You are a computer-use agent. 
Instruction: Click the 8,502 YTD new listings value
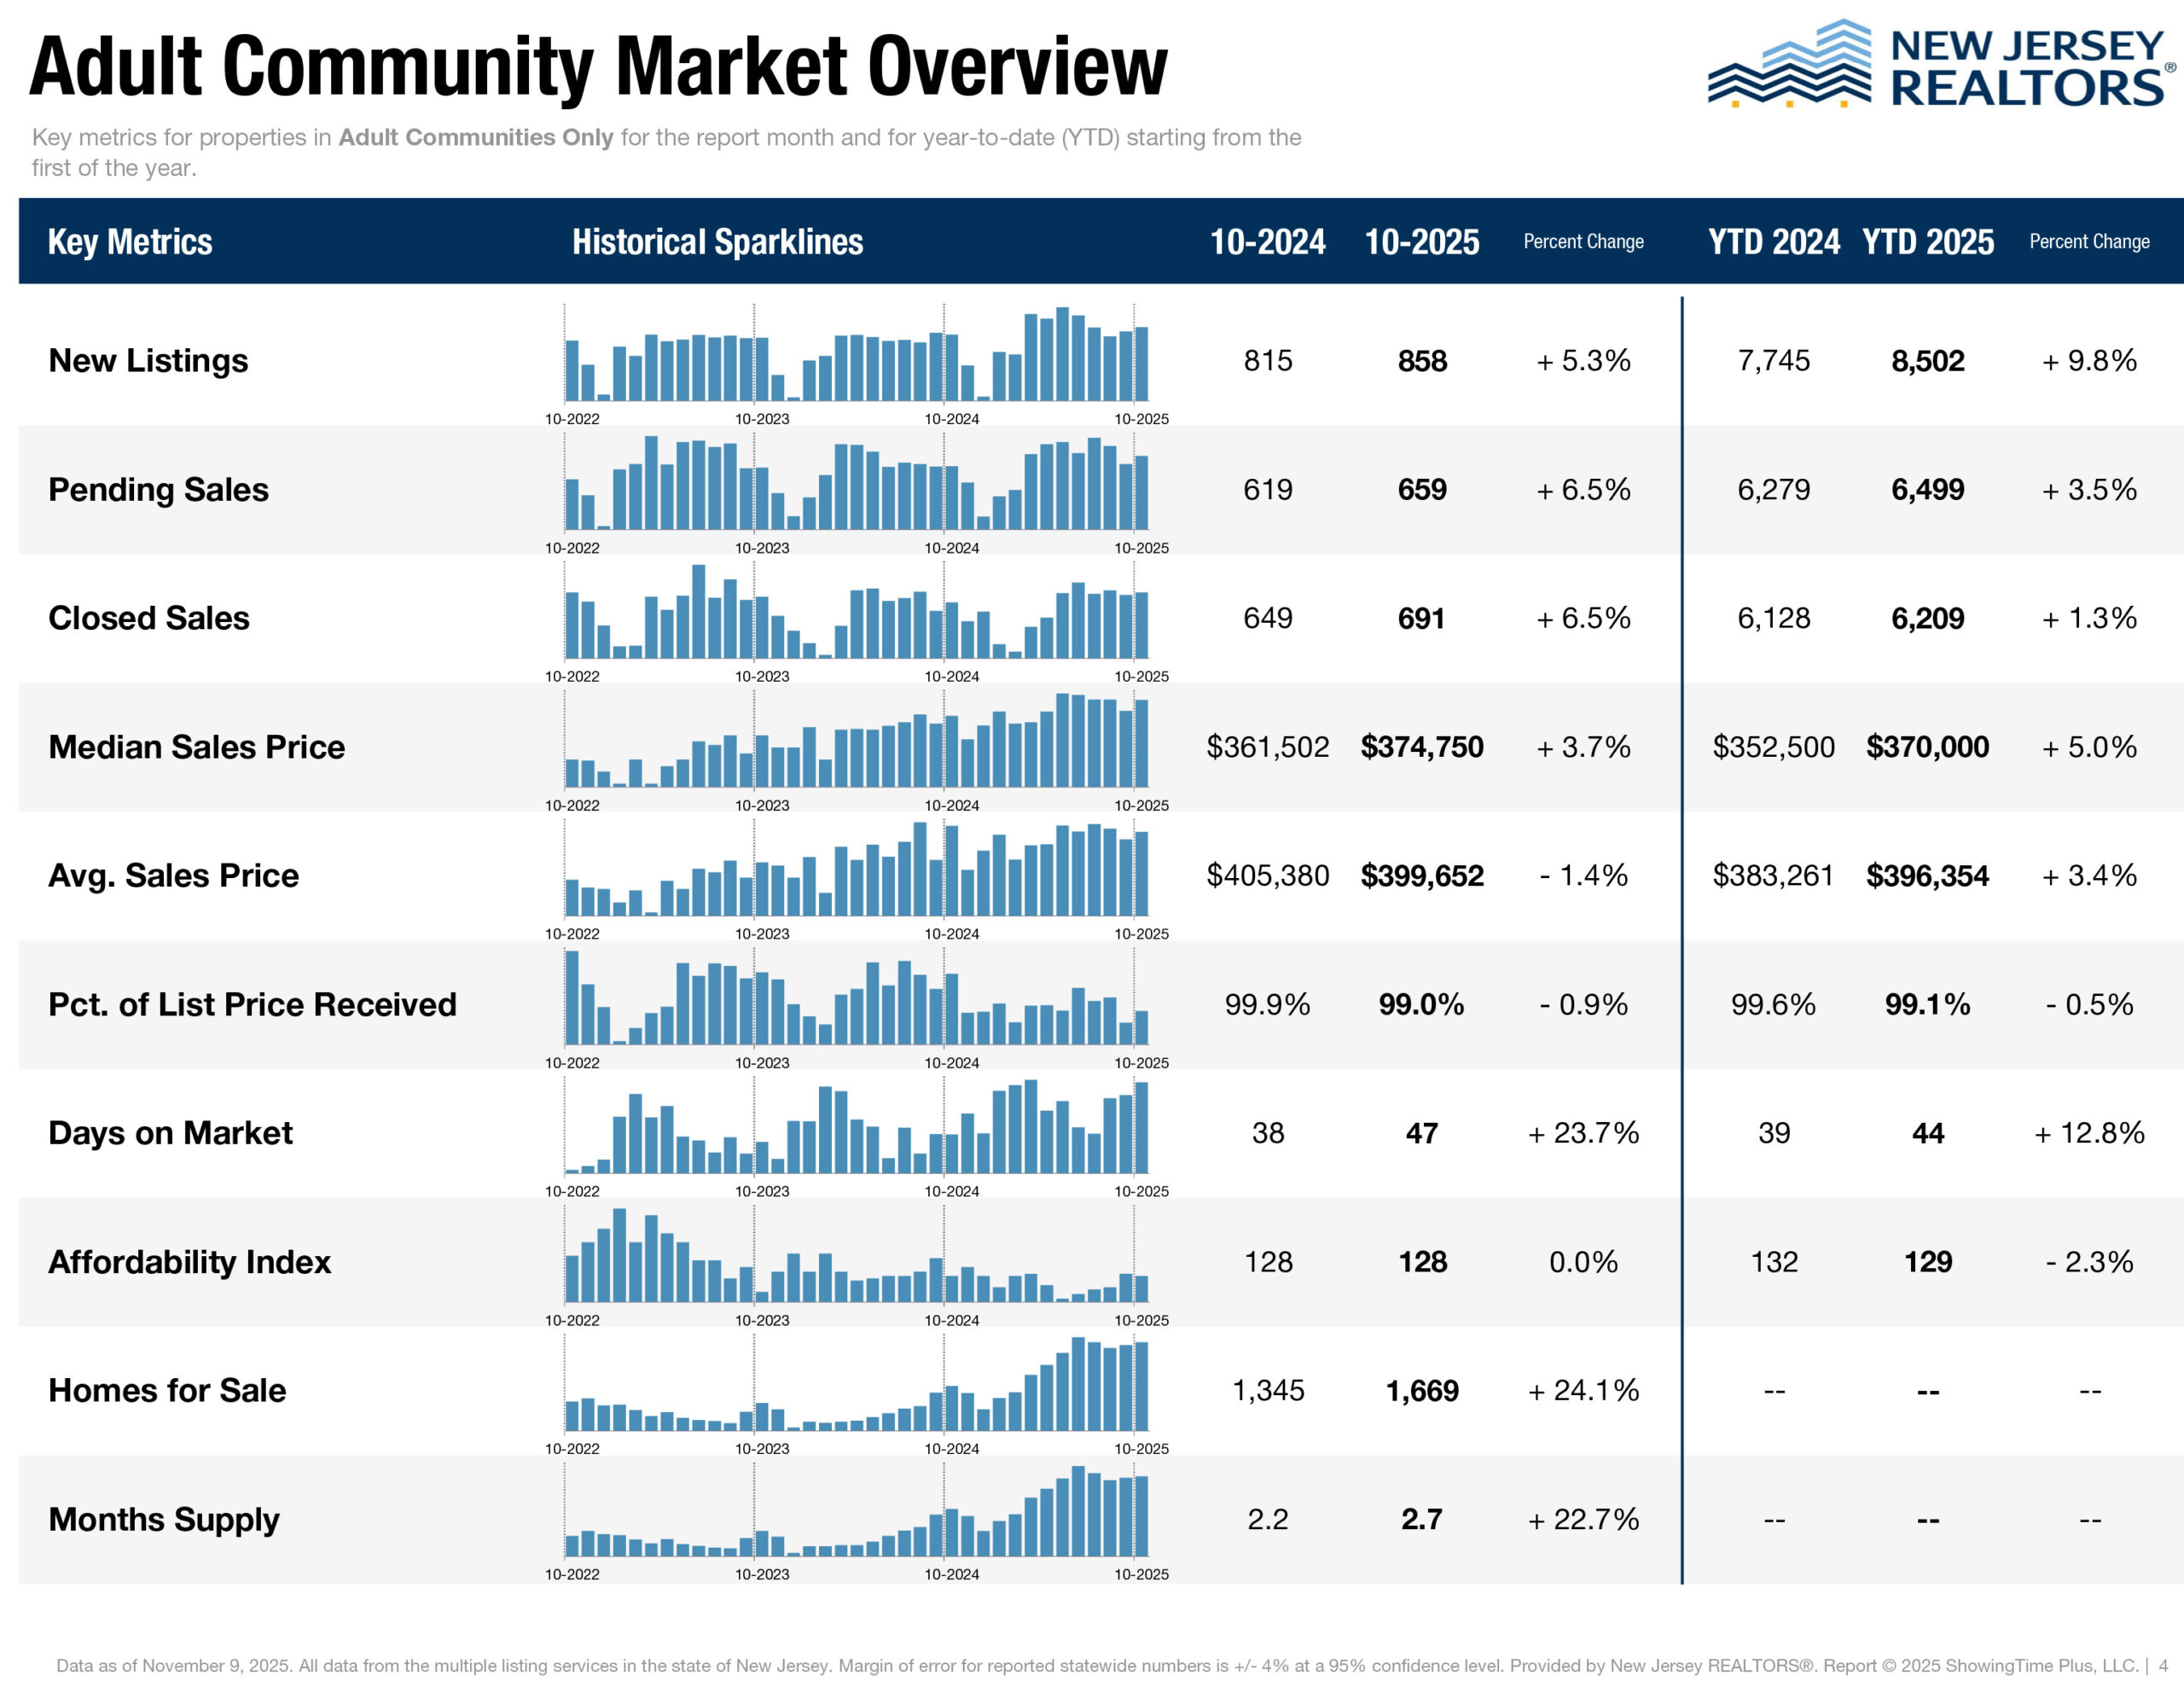pos(1927,361)
